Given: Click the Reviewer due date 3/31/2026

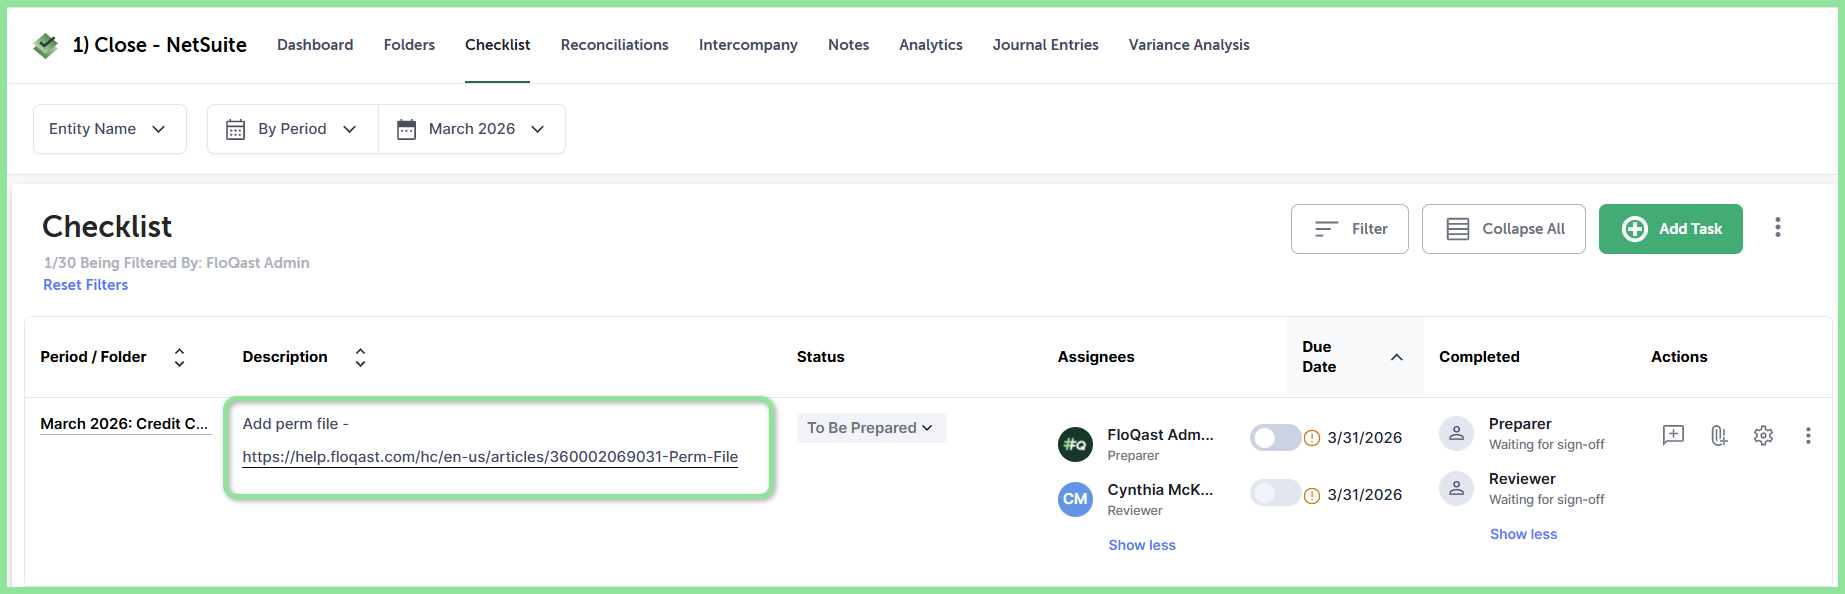Looking at the screenshot, I should click(1364, 495).
